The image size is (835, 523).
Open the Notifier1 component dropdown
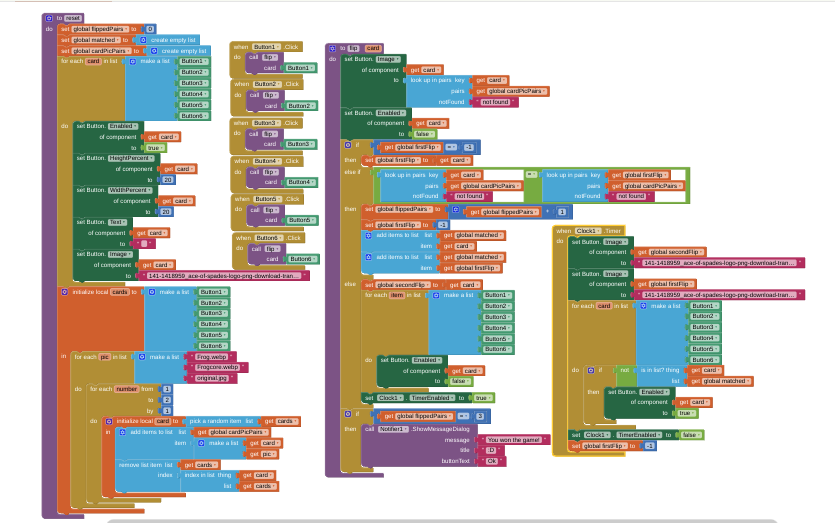(x=393, y=428)
